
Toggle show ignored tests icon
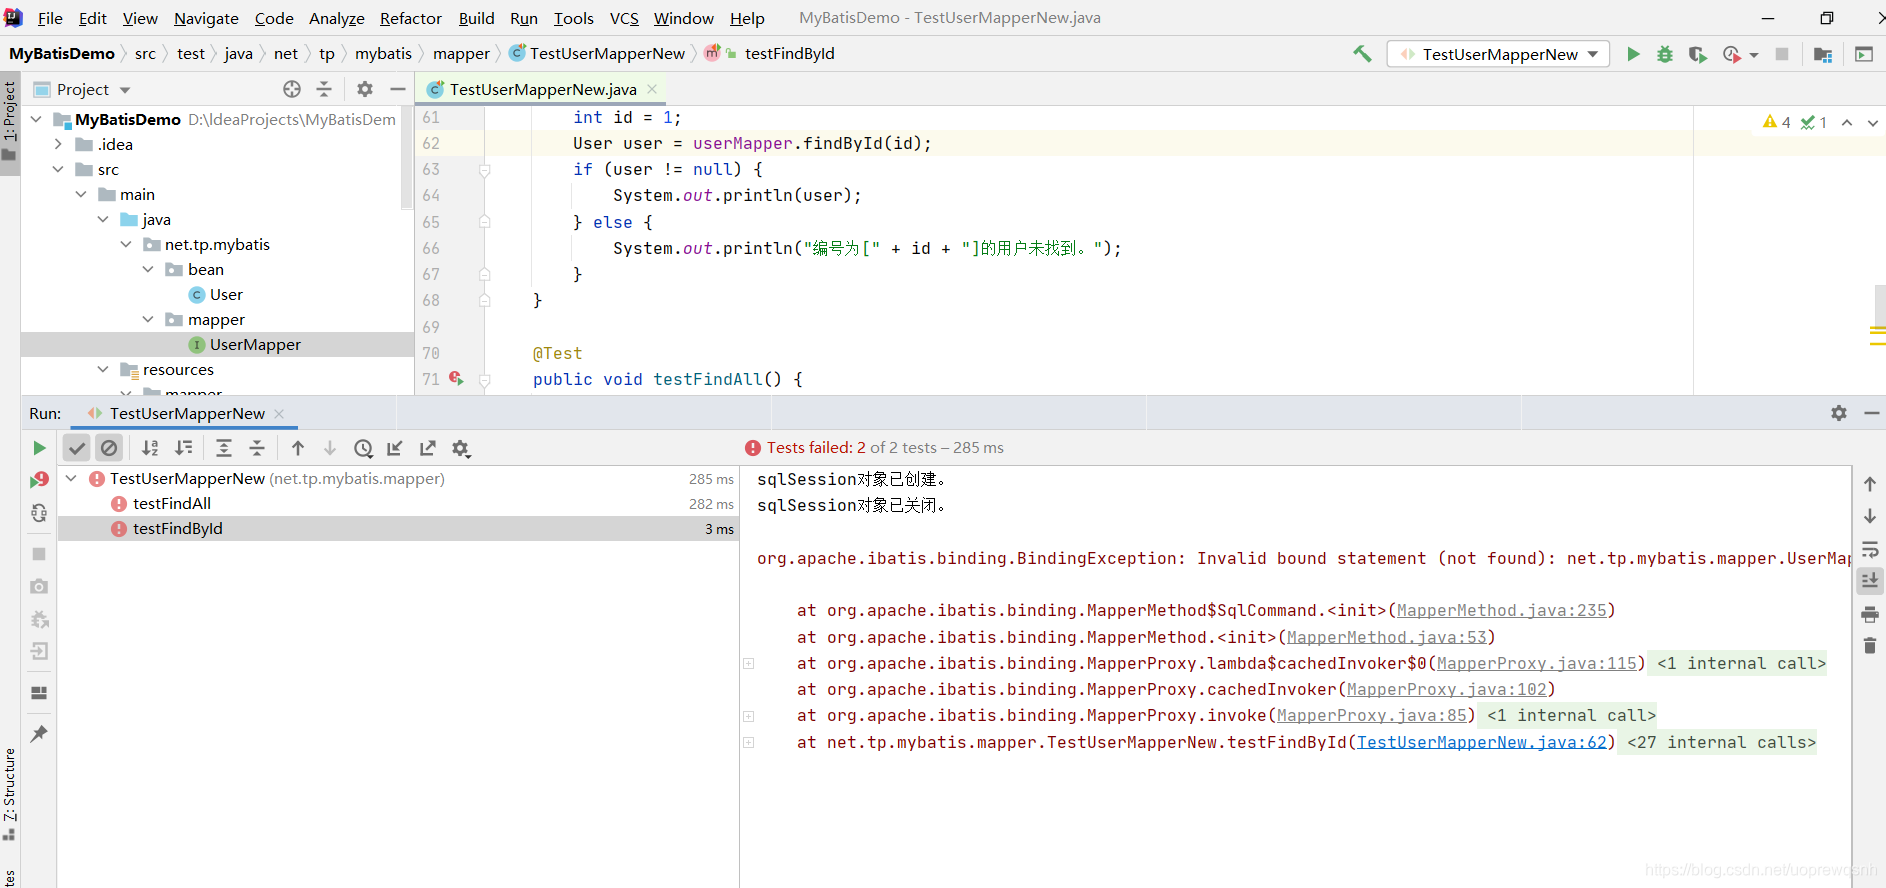110,448
